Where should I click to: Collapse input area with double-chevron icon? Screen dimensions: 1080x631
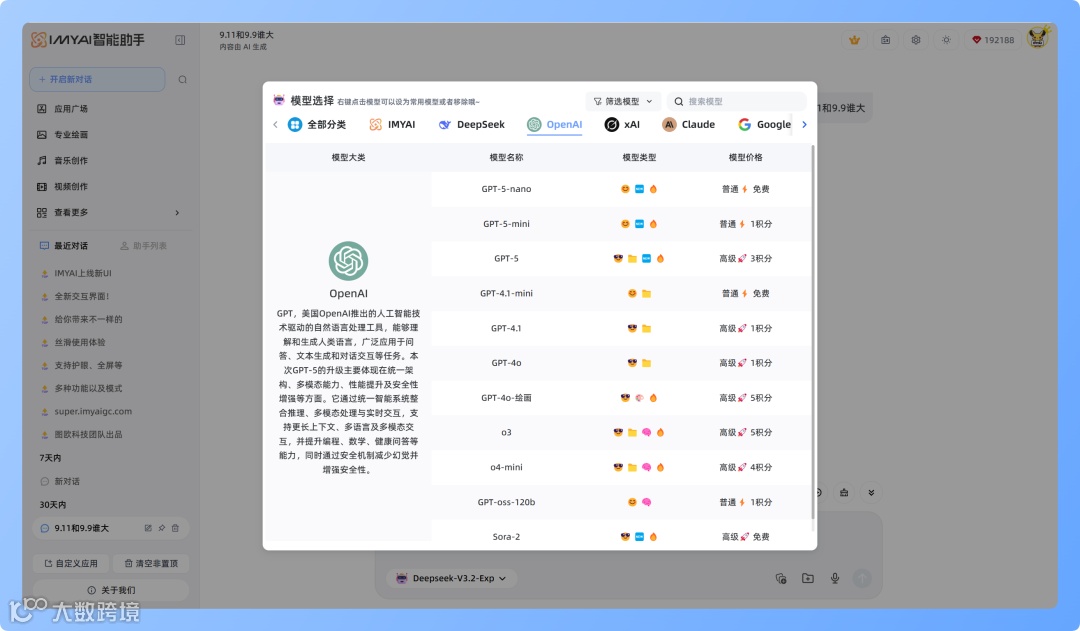pyautogui.click(x=871, y=493)
